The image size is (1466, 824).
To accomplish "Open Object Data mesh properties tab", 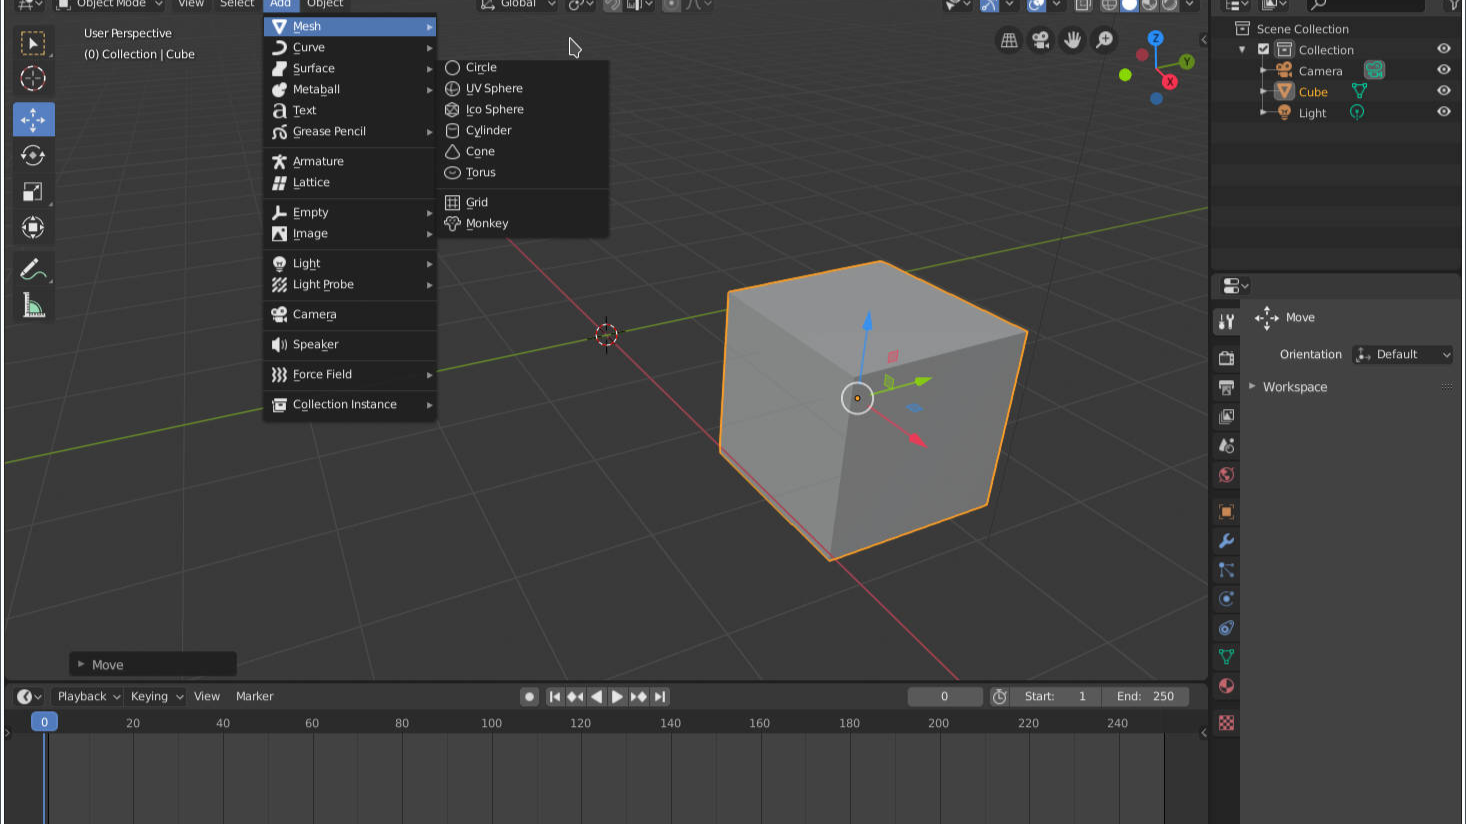I will 1226,657.
